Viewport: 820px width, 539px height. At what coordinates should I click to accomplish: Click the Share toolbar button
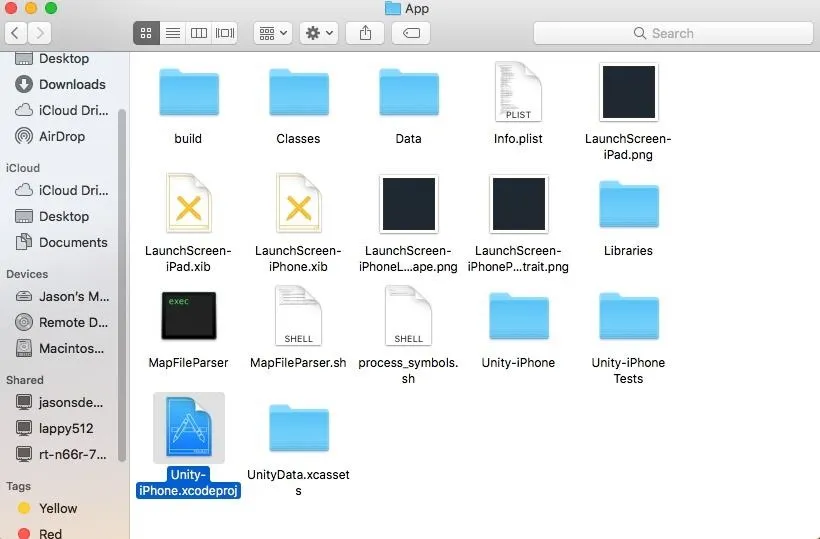365,33
